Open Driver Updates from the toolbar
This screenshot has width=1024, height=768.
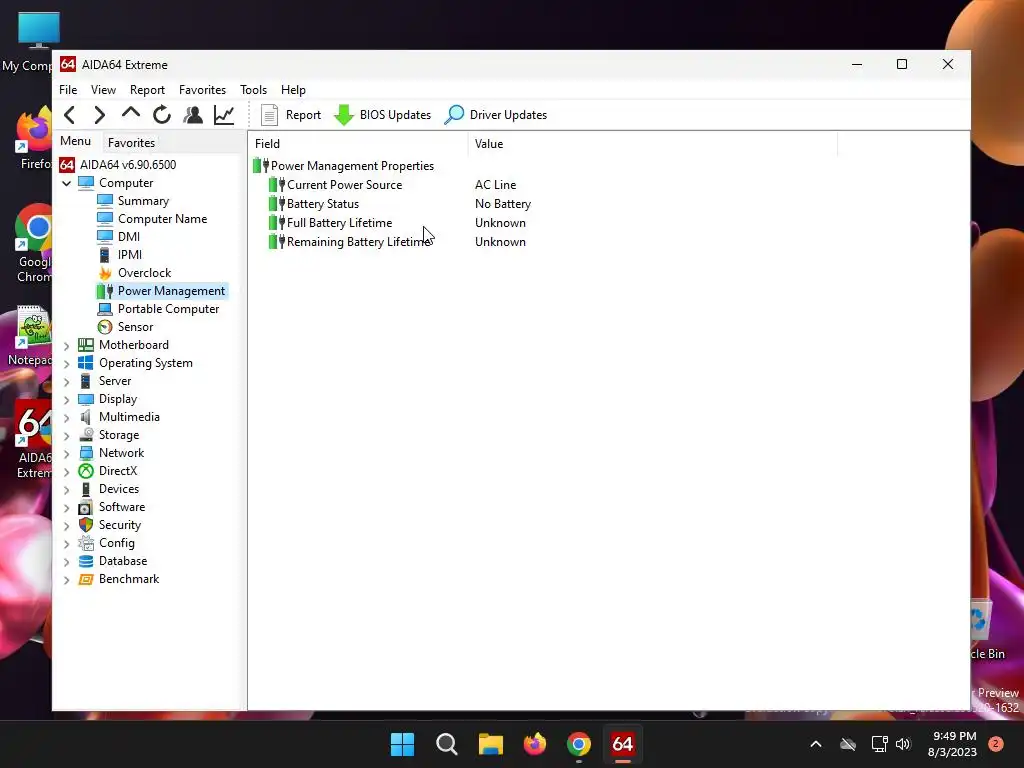496,115
